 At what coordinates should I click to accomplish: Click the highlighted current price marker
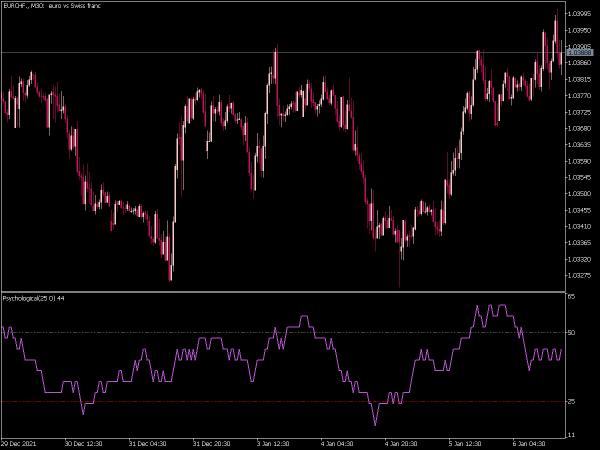click(x=579, y=52)
